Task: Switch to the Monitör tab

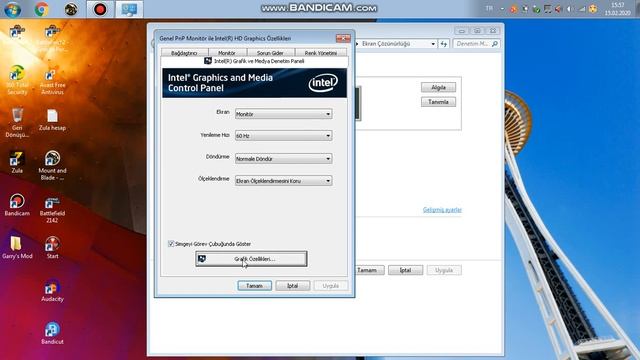Action: tap(227, 53)
